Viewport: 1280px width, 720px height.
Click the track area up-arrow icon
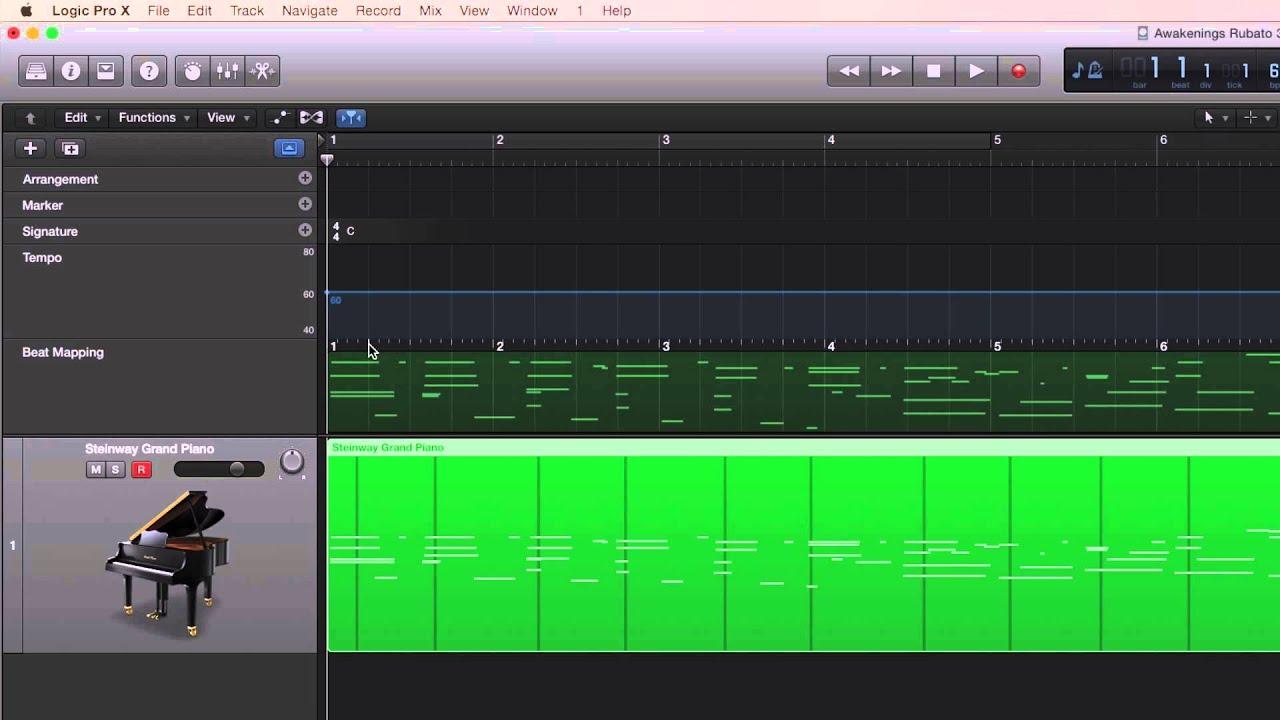(31, 118)
